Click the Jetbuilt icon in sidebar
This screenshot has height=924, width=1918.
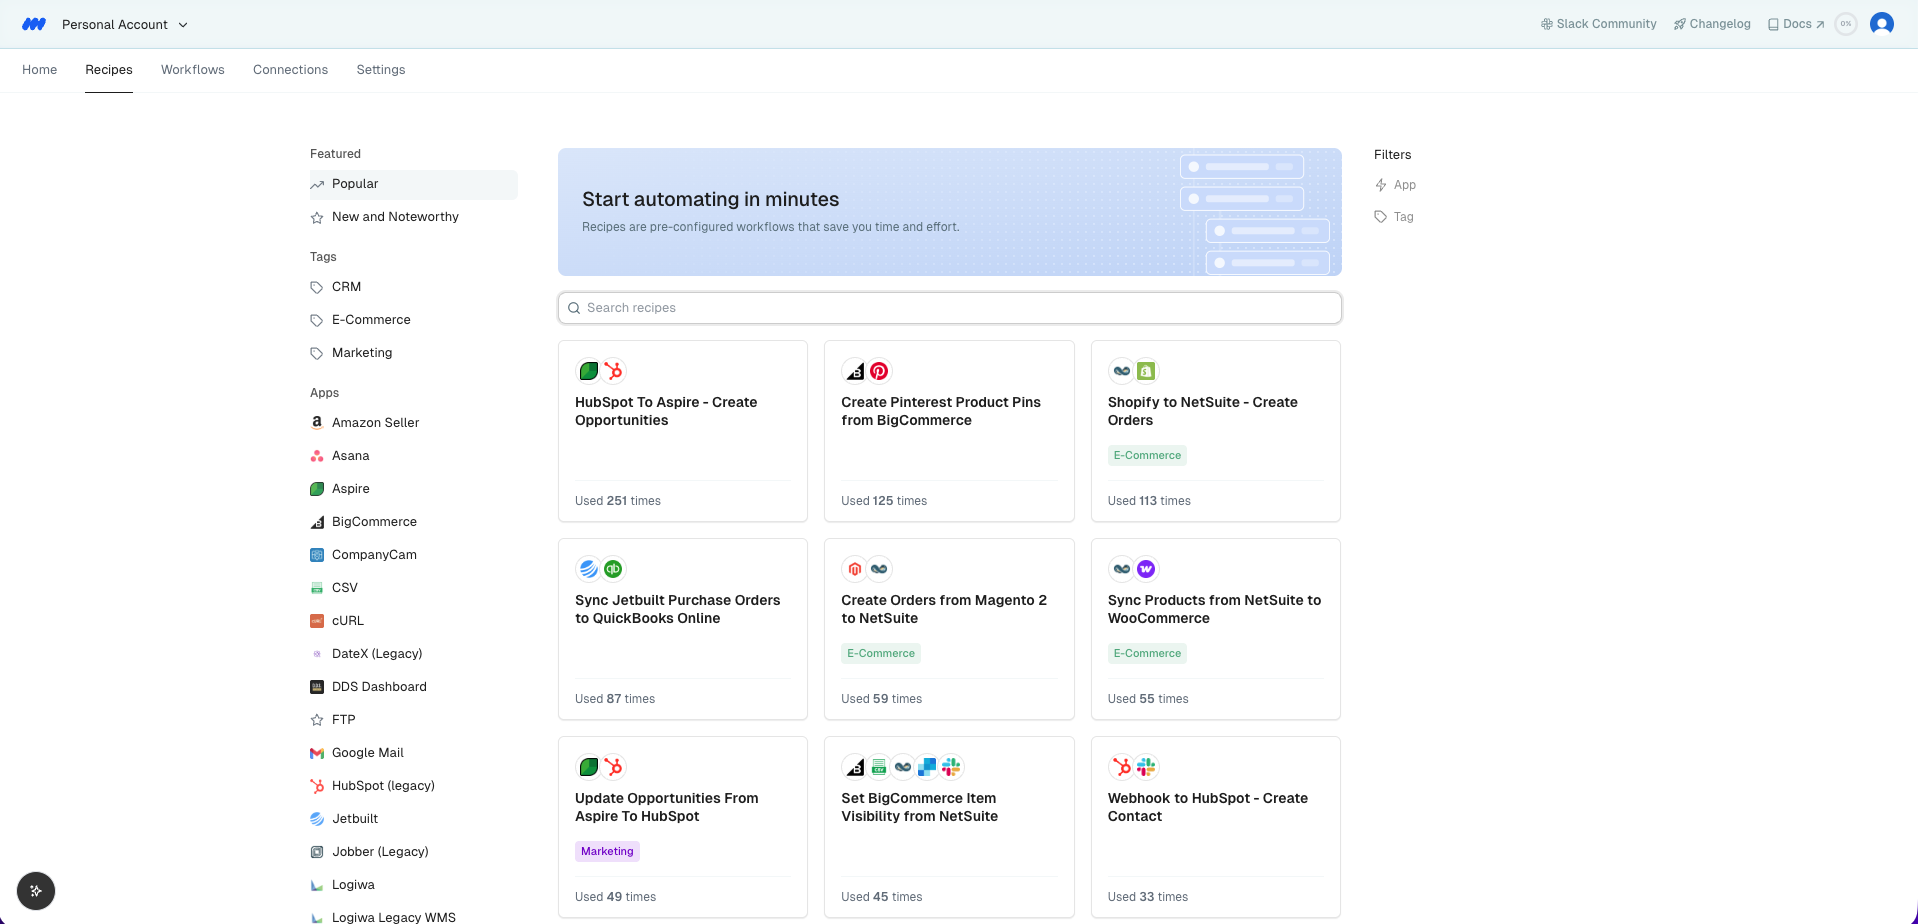[x=317, y=819]
